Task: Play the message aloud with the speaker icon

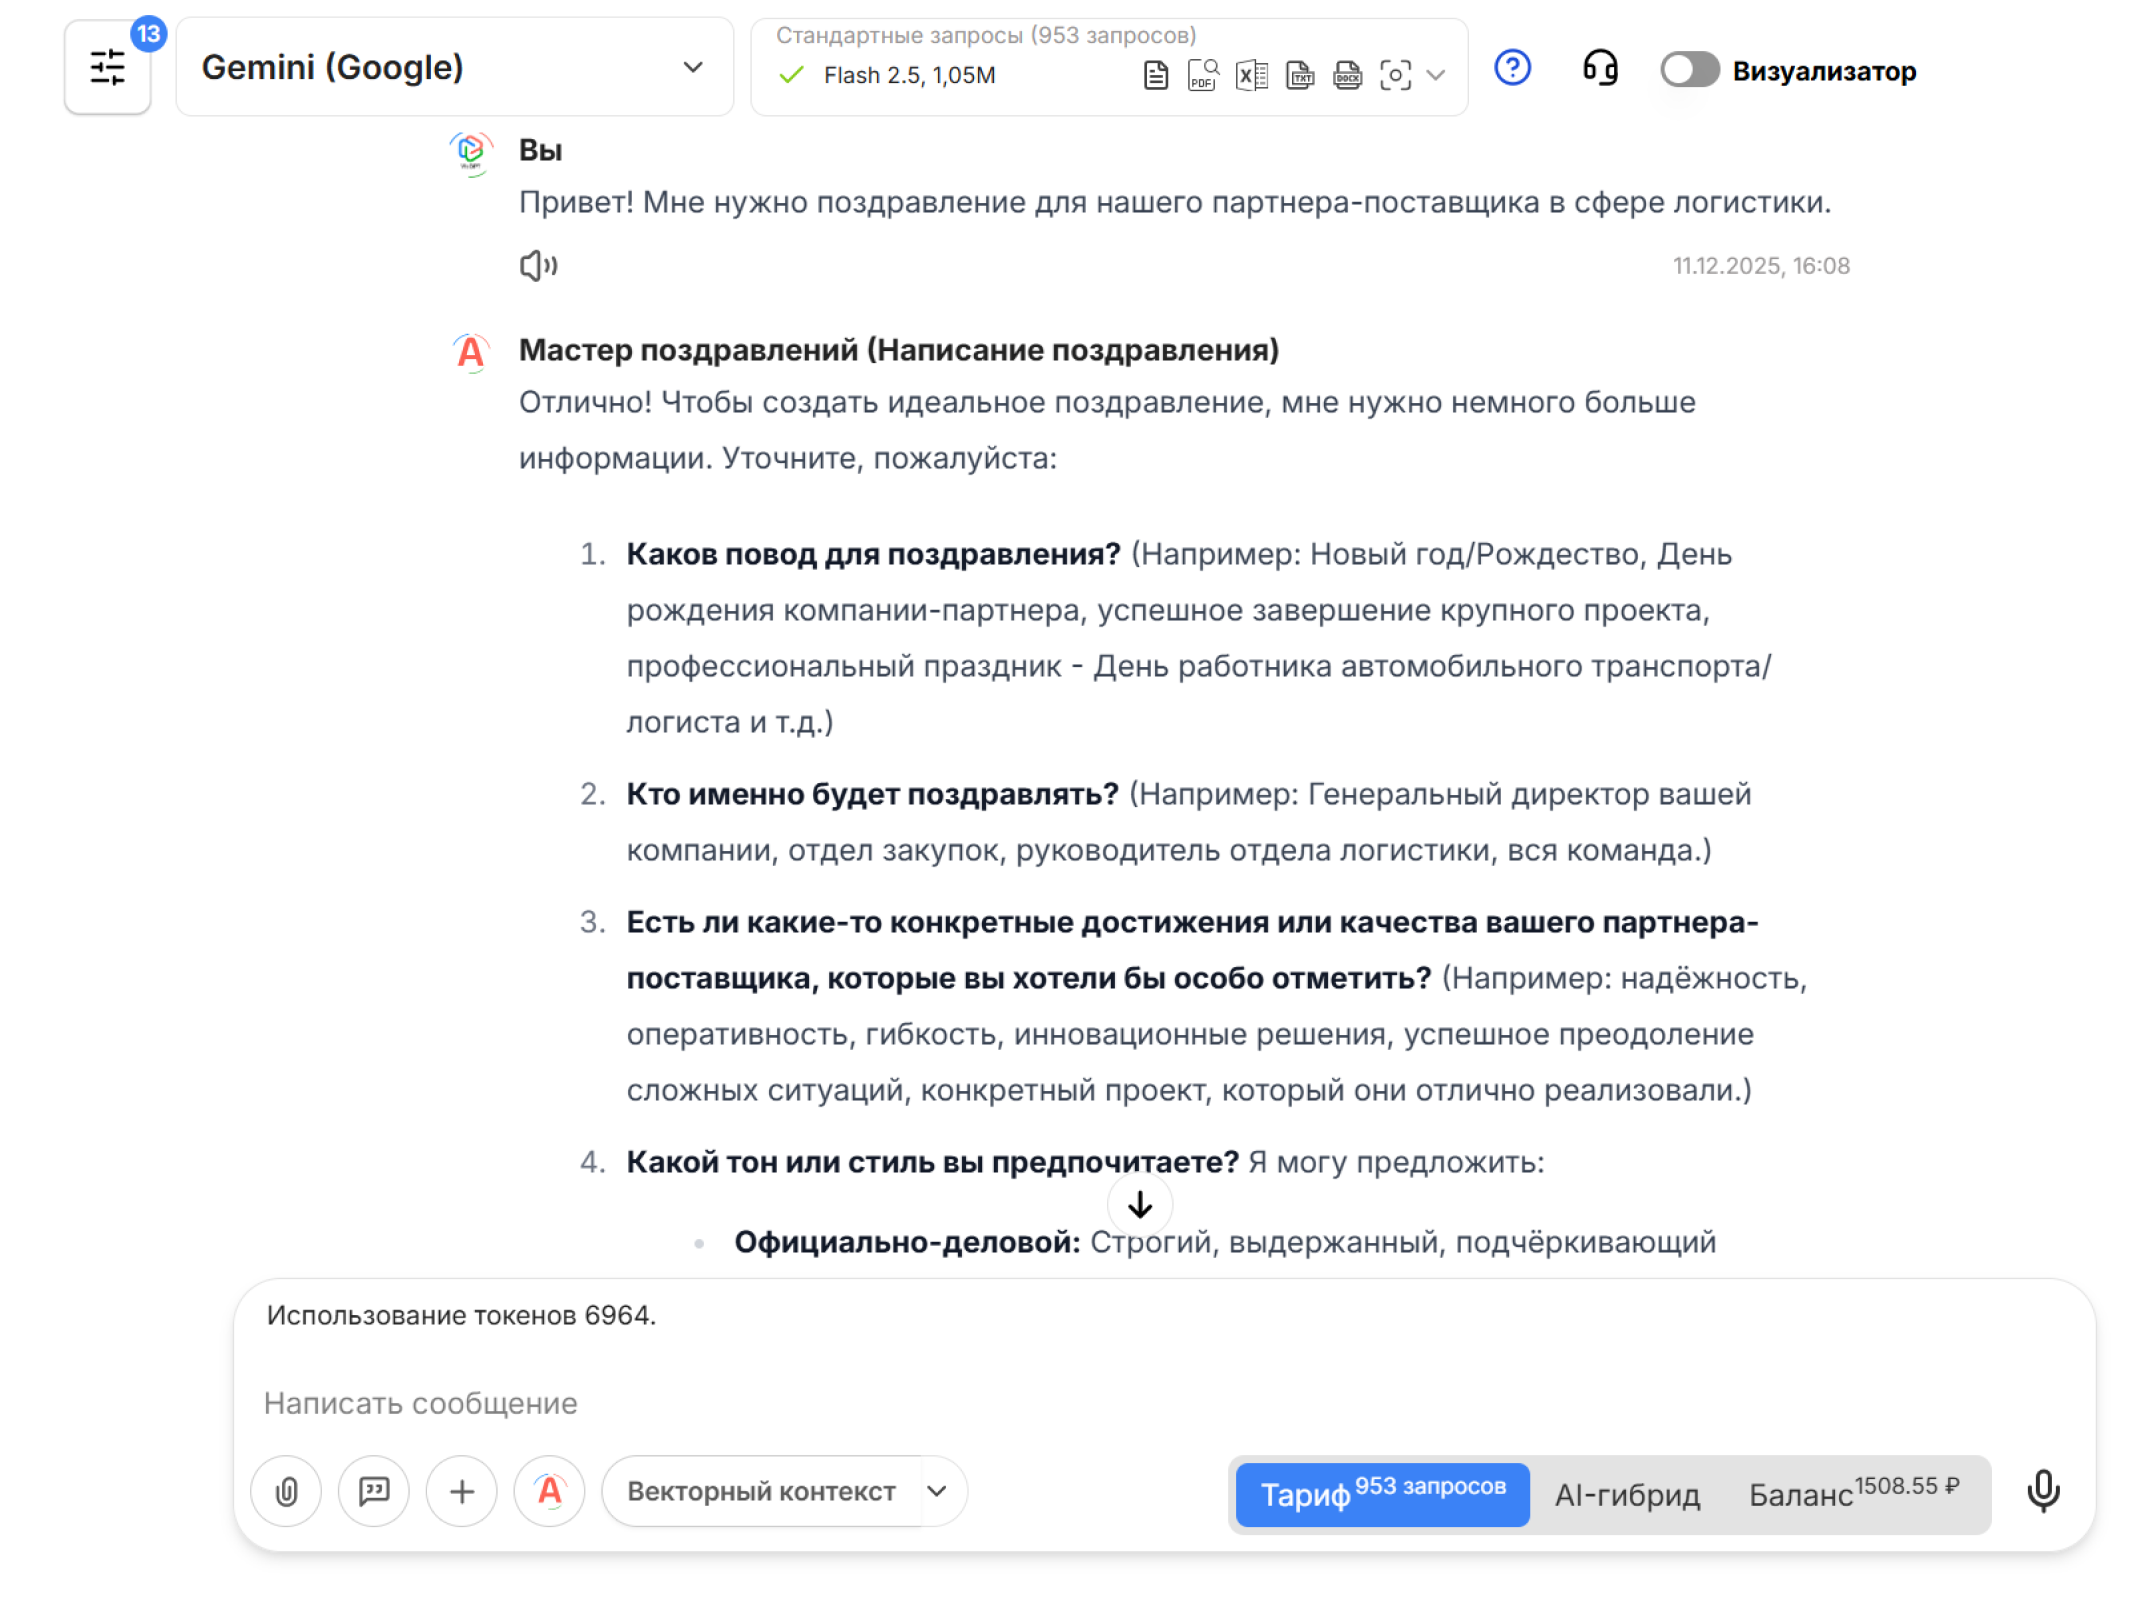Action: coord(537,265)
